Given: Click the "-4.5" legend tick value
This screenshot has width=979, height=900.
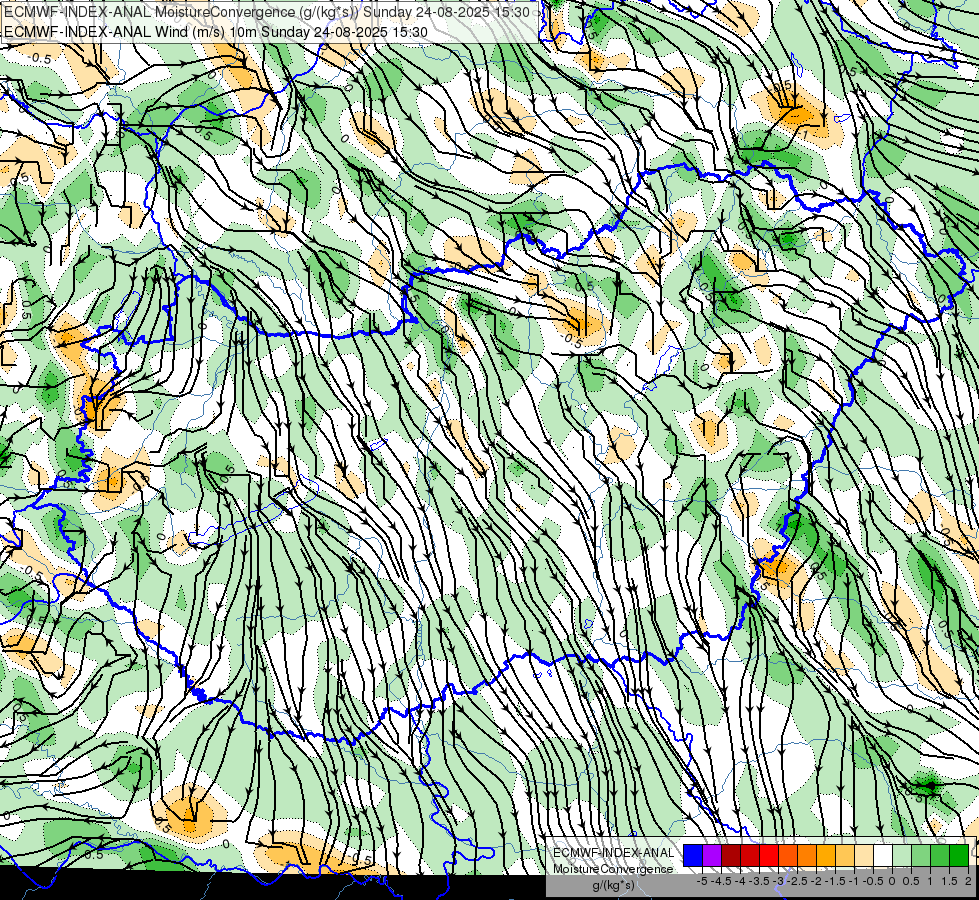Looking at the screenshot, I should click(721, 881).
